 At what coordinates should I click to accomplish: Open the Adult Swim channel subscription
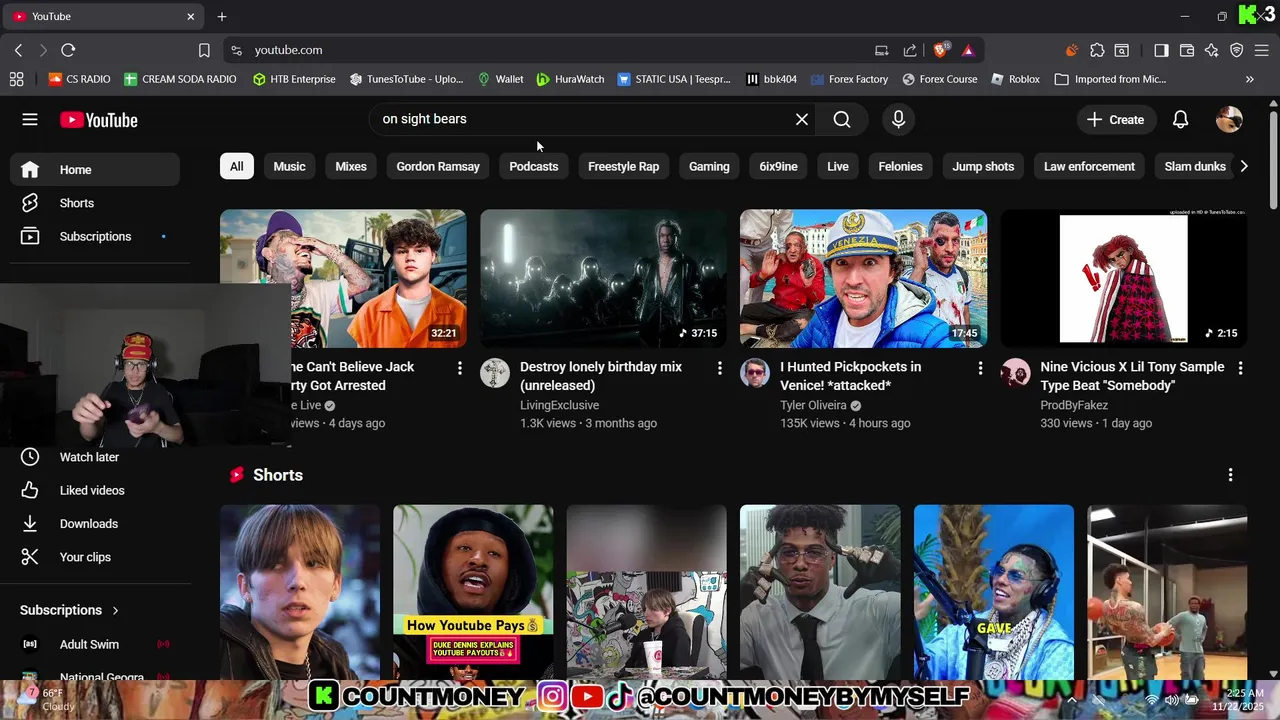96,645
